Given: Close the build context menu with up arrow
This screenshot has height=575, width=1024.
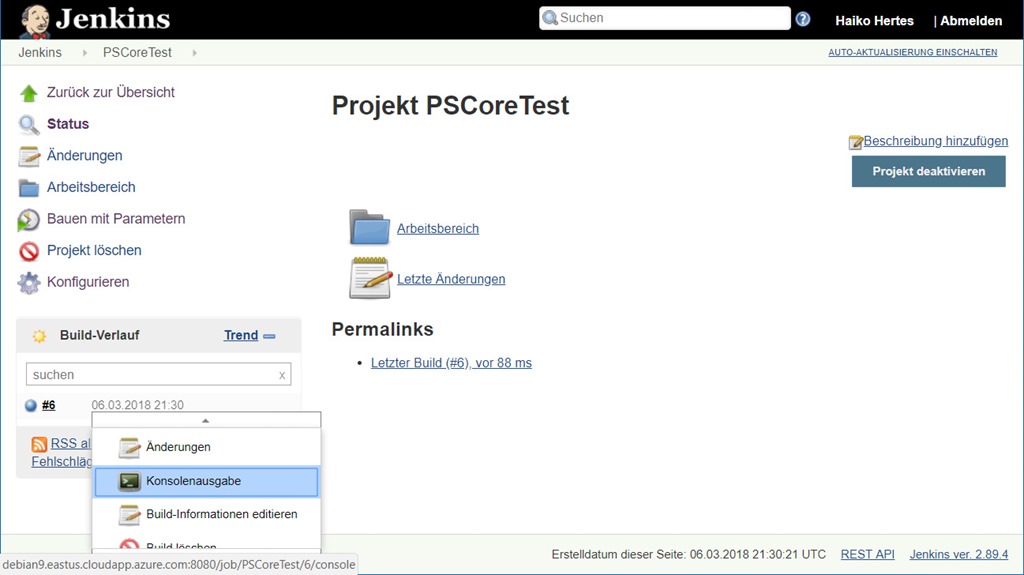Looking at the screenshot, I should coord(206,421).
